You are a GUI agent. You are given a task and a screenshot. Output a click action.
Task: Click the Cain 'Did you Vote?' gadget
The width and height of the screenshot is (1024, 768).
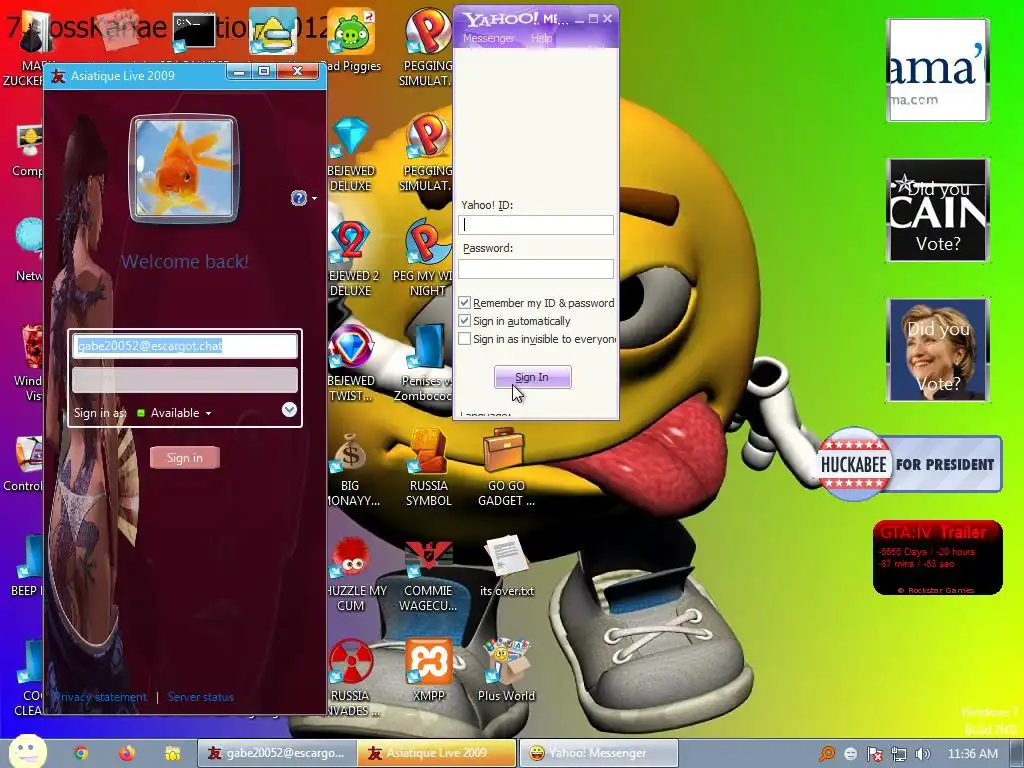tap(938, 210)
